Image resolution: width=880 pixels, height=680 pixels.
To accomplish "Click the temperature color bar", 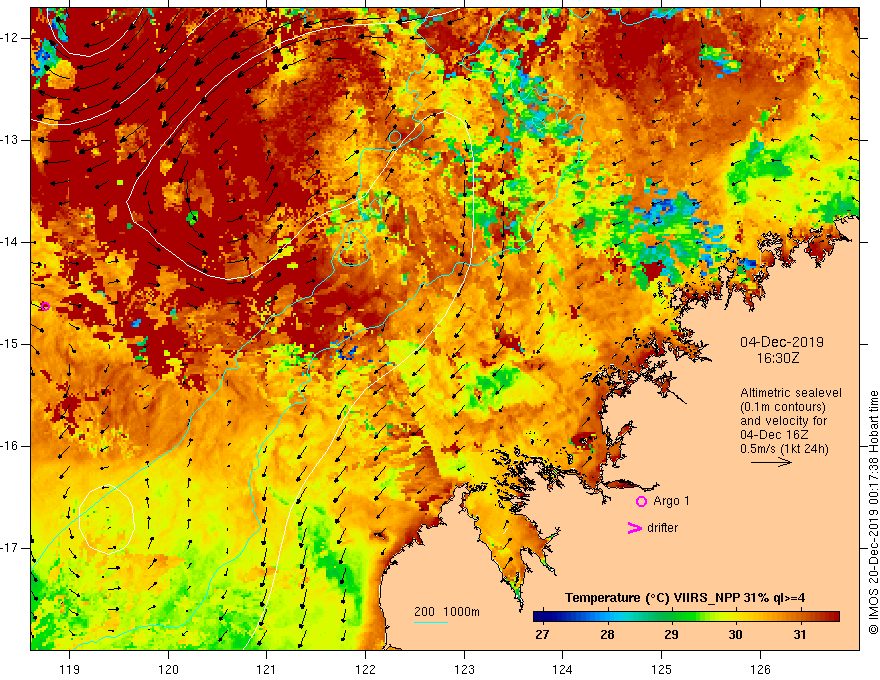I will pyautogui.click(x=686, y=617).
